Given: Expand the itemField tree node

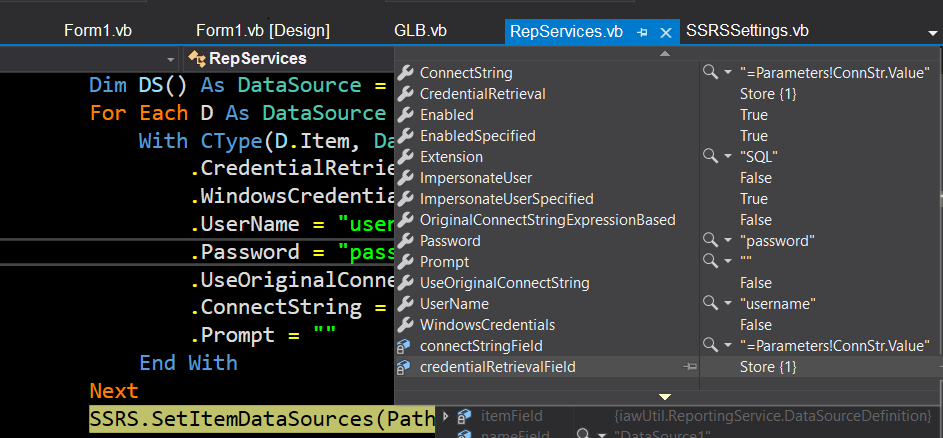Looking at the screenshot, I should pyautogui.click(x=444, y=415).
